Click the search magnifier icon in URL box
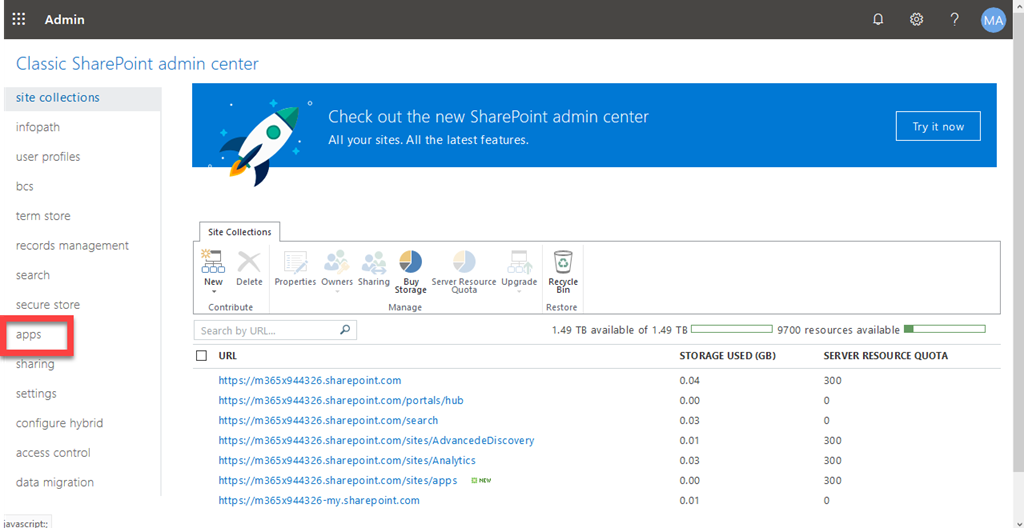This screenshot has width=1024, height=528. [x=345, y=330]
